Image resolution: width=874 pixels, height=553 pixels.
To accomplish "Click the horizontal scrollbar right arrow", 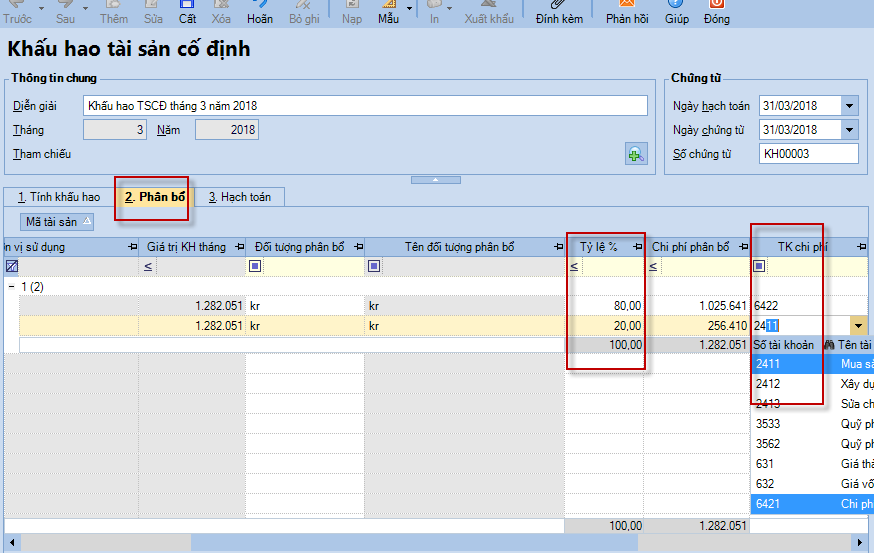I will point(860,542).
